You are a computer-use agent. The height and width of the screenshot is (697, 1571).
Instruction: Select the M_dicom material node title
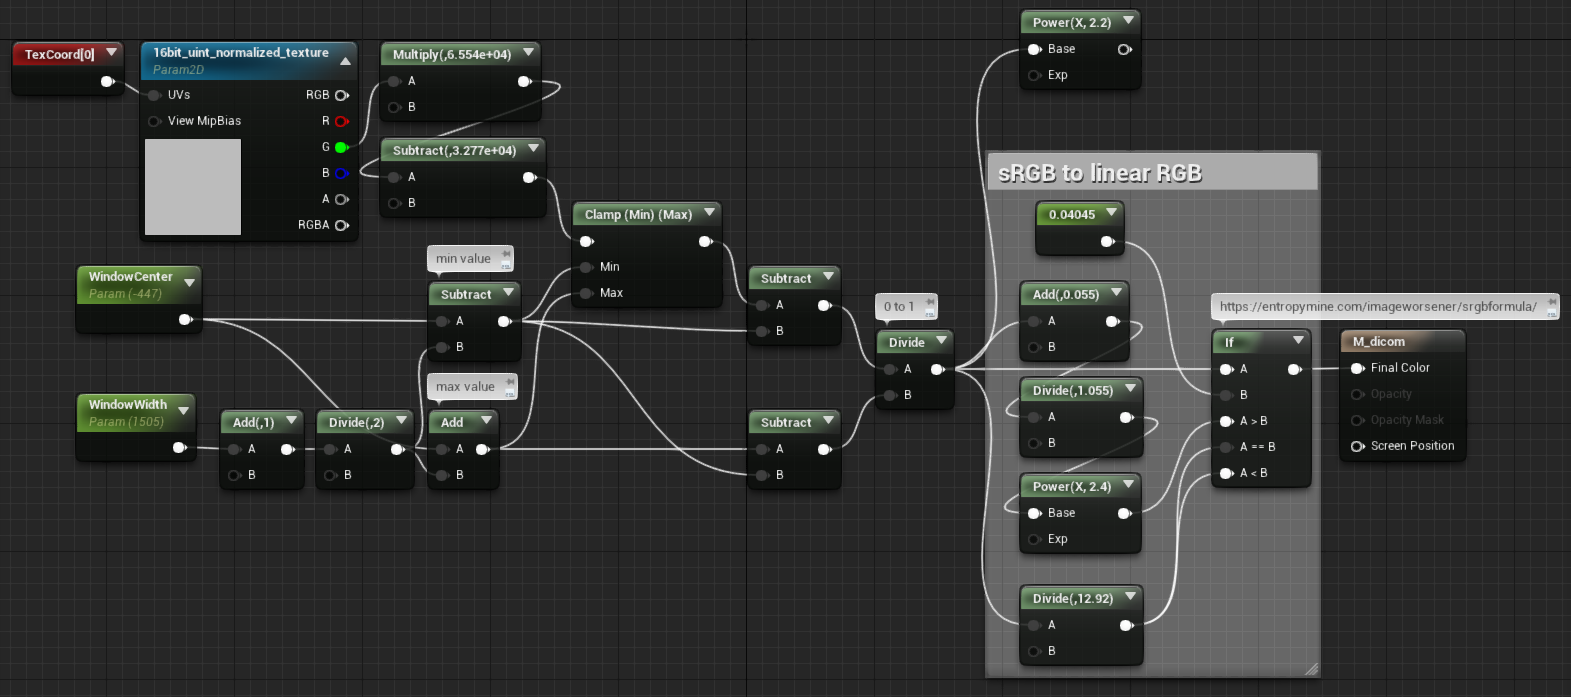click(x=1379, y=342)
